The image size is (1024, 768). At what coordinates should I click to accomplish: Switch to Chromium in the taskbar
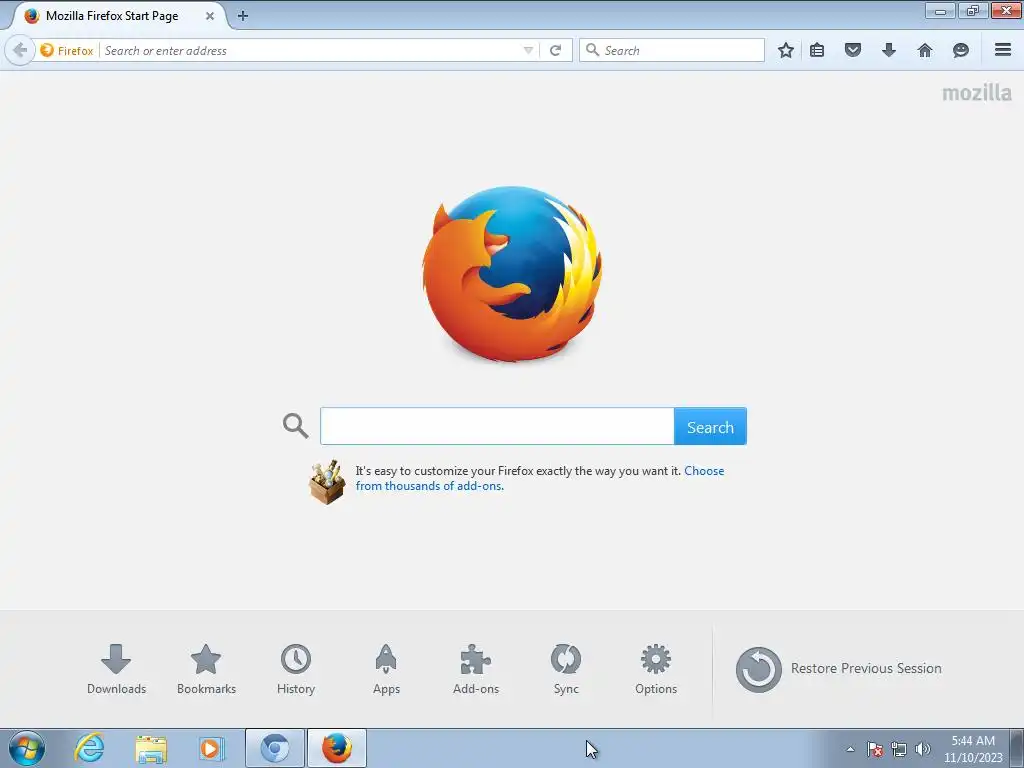pos(275,748)
